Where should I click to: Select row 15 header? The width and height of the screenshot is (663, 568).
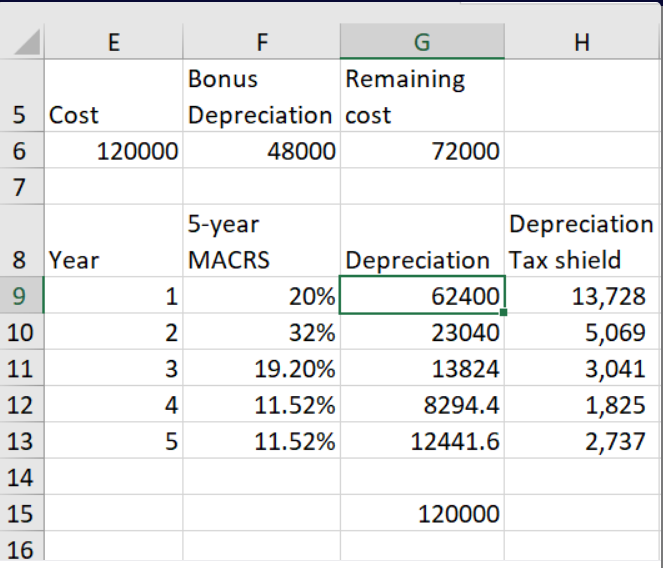click(x=20, y=514)
